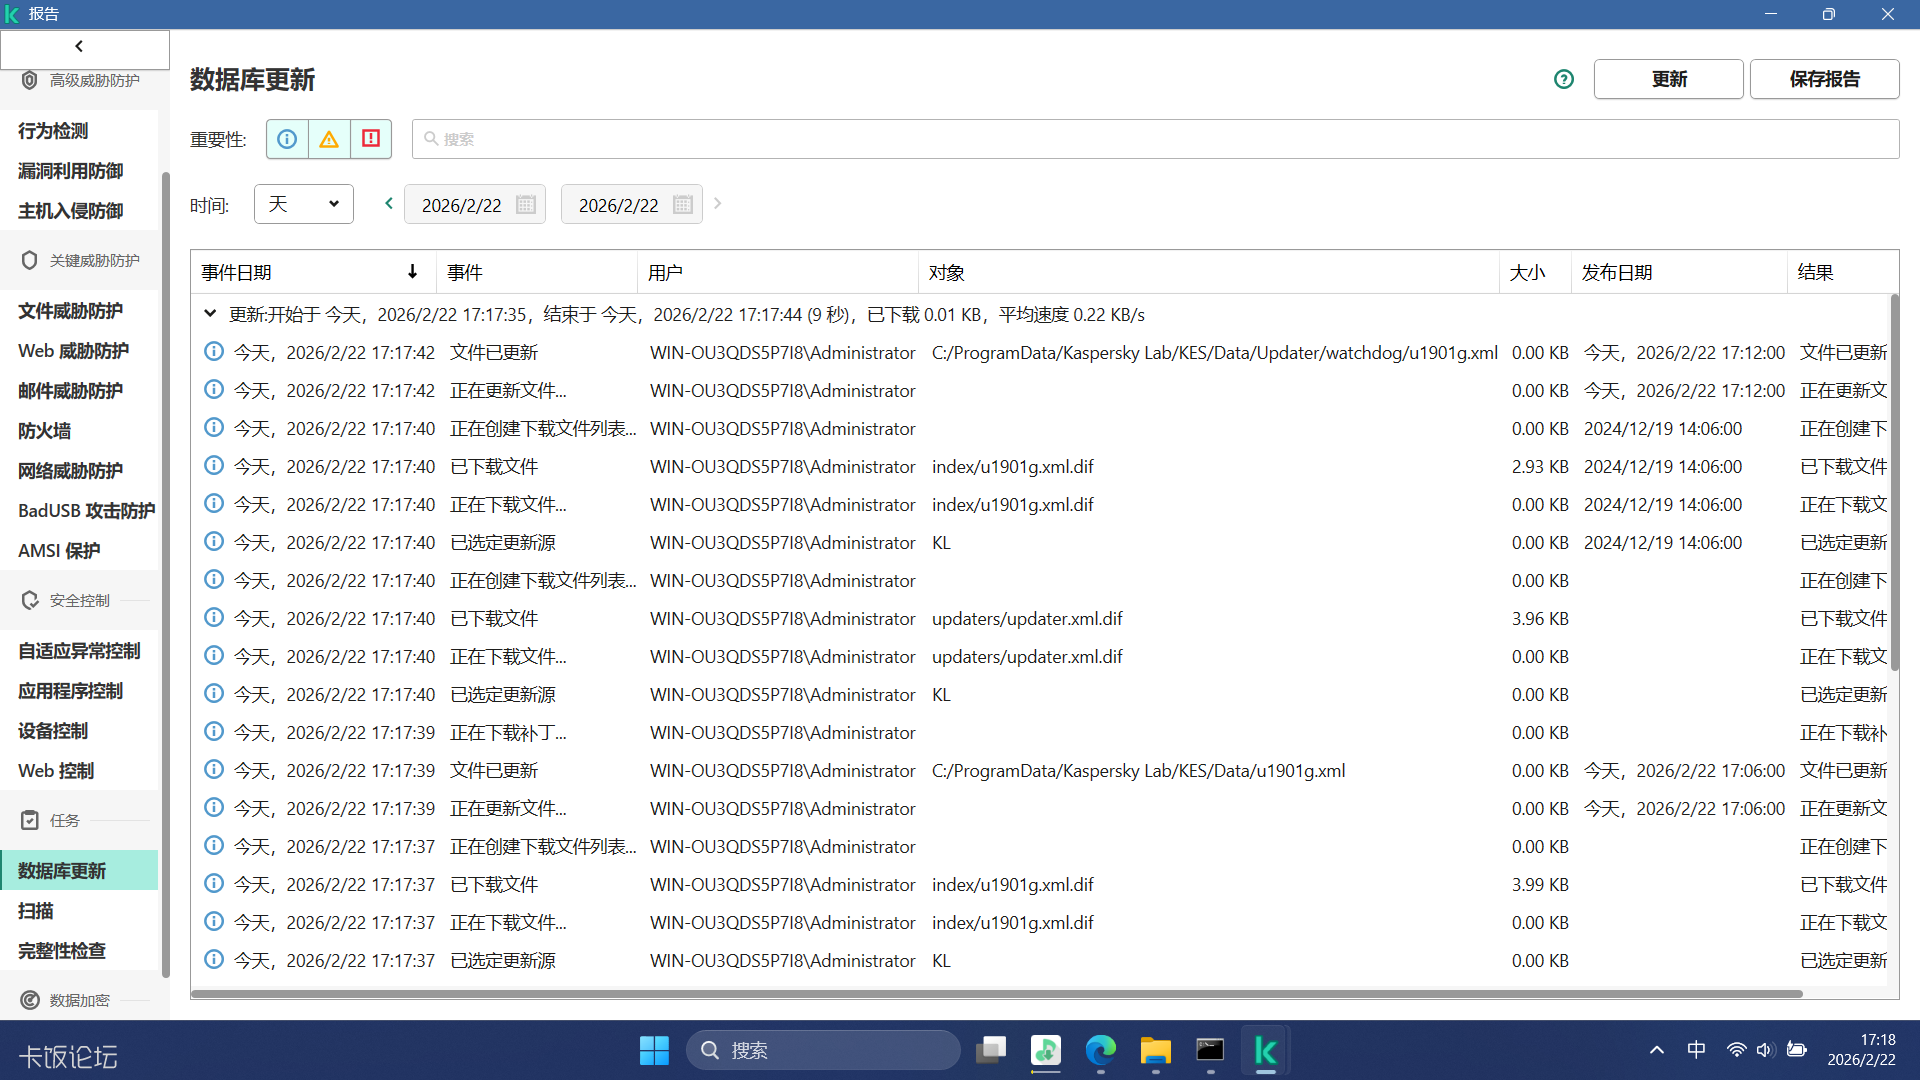Image resolution: width=1920 pixels, height=1080 pixels.
Task: Click the green help question mark icon
Action: [x=1564, y=79]
